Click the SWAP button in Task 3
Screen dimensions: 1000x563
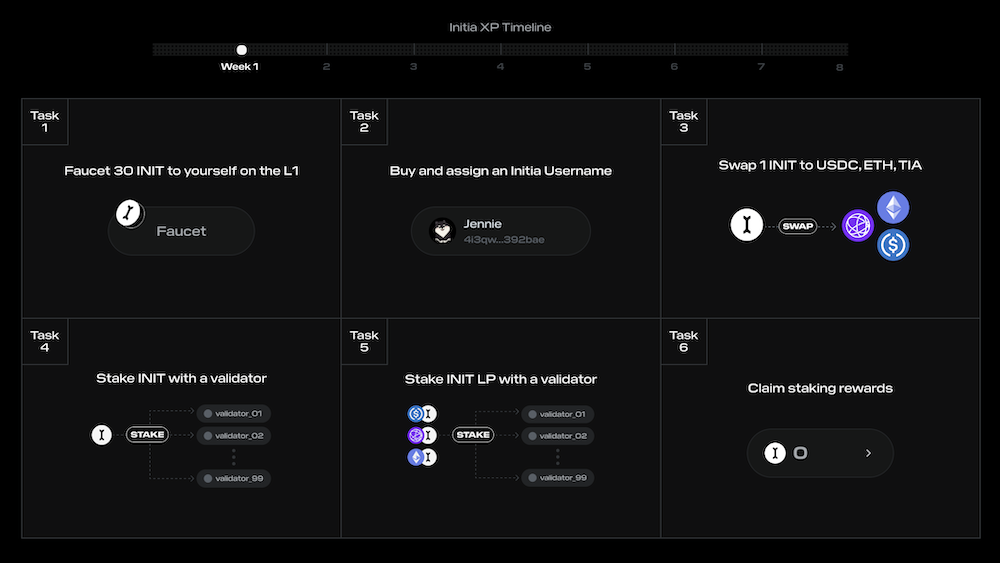pos(798,227)
